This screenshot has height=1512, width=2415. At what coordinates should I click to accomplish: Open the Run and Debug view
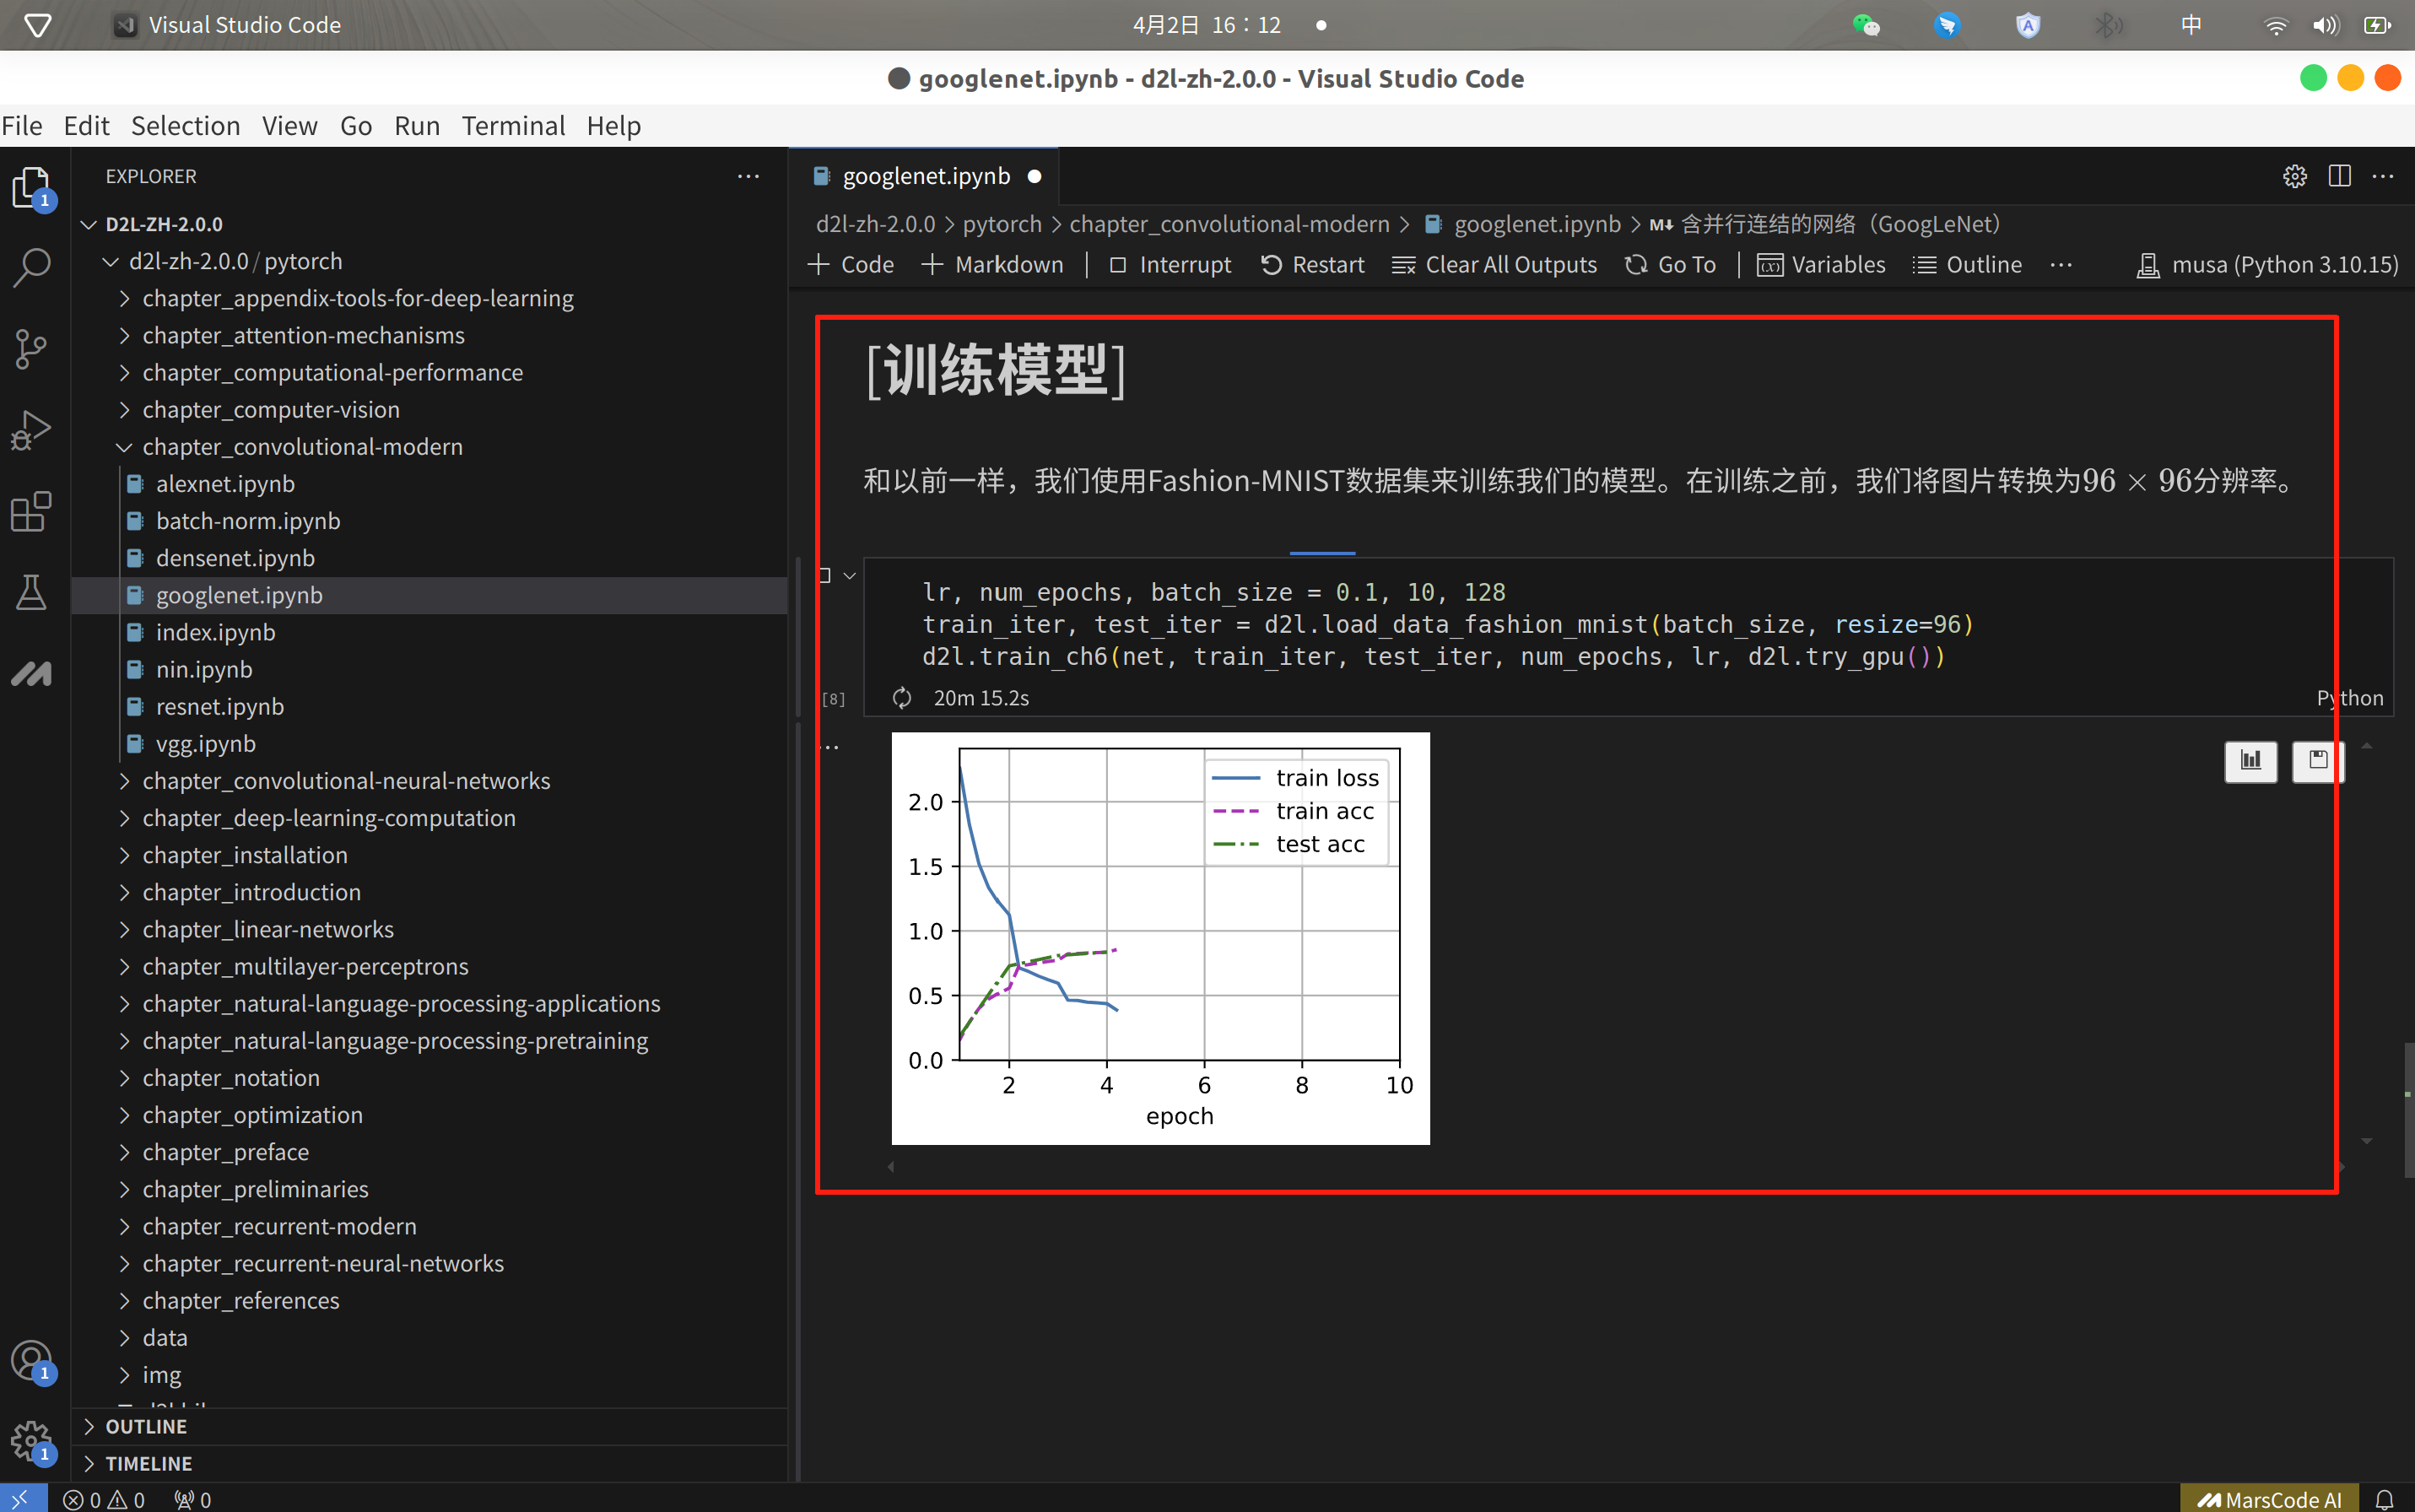(32, 430)
